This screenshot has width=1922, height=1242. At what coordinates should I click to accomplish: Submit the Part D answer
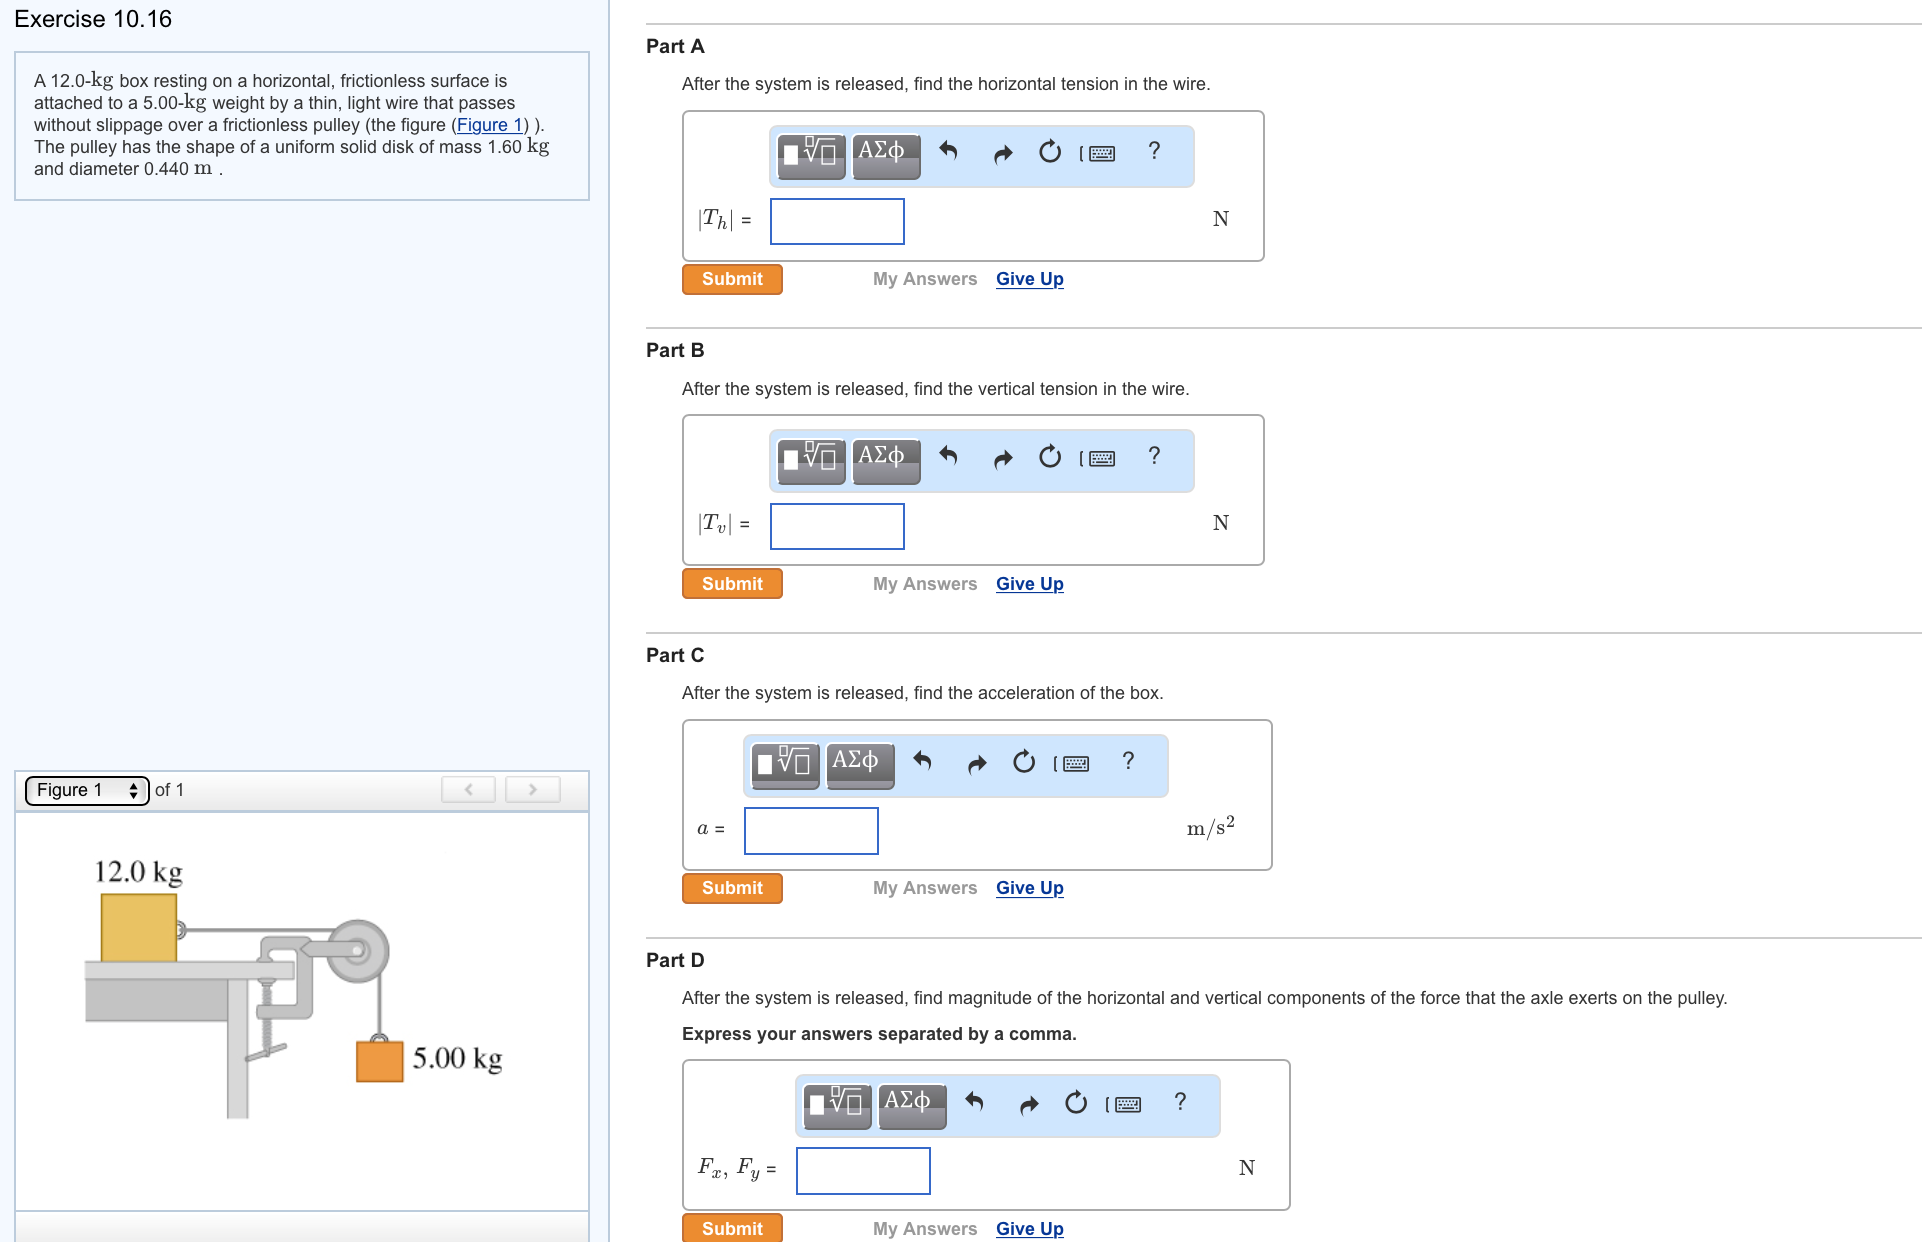pyautogui.click(x=732, y=1228)
